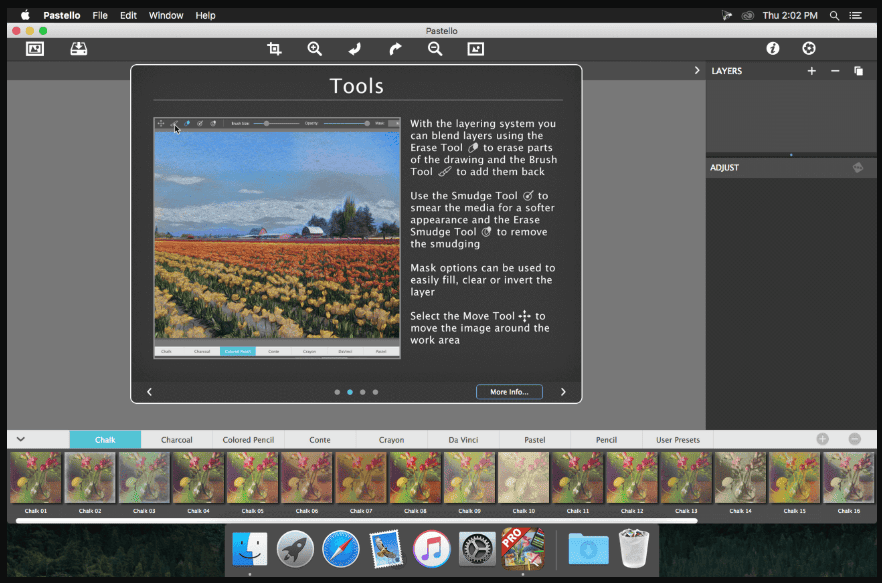
Task: Switch to the Colored Pencil tab
Action: tap(248, 440)
